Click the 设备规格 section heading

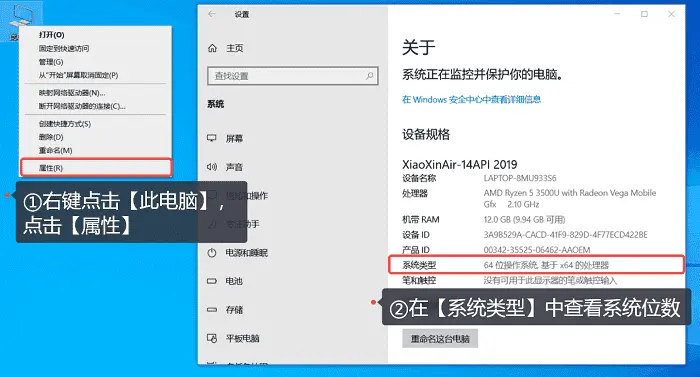(x=426, y=134)
